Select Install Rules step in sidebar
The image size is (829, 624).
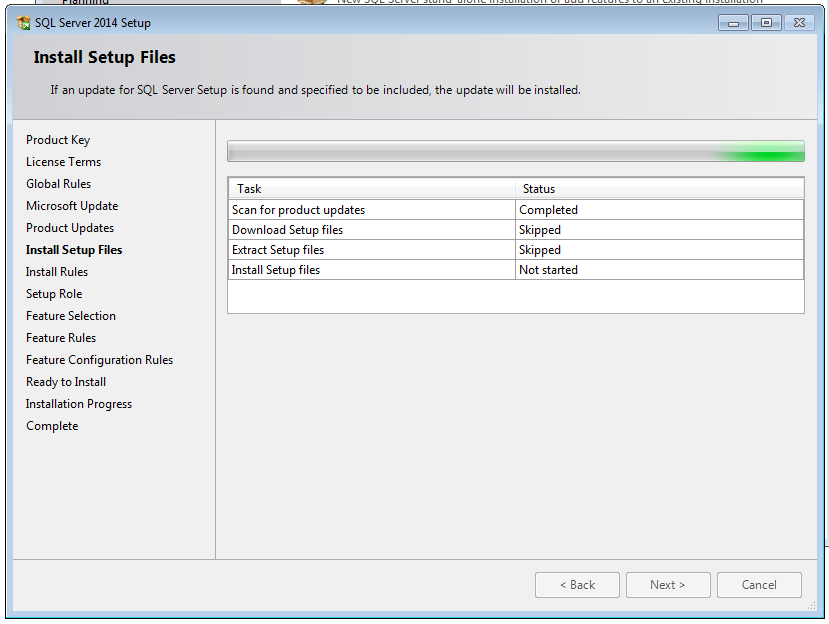57,272
